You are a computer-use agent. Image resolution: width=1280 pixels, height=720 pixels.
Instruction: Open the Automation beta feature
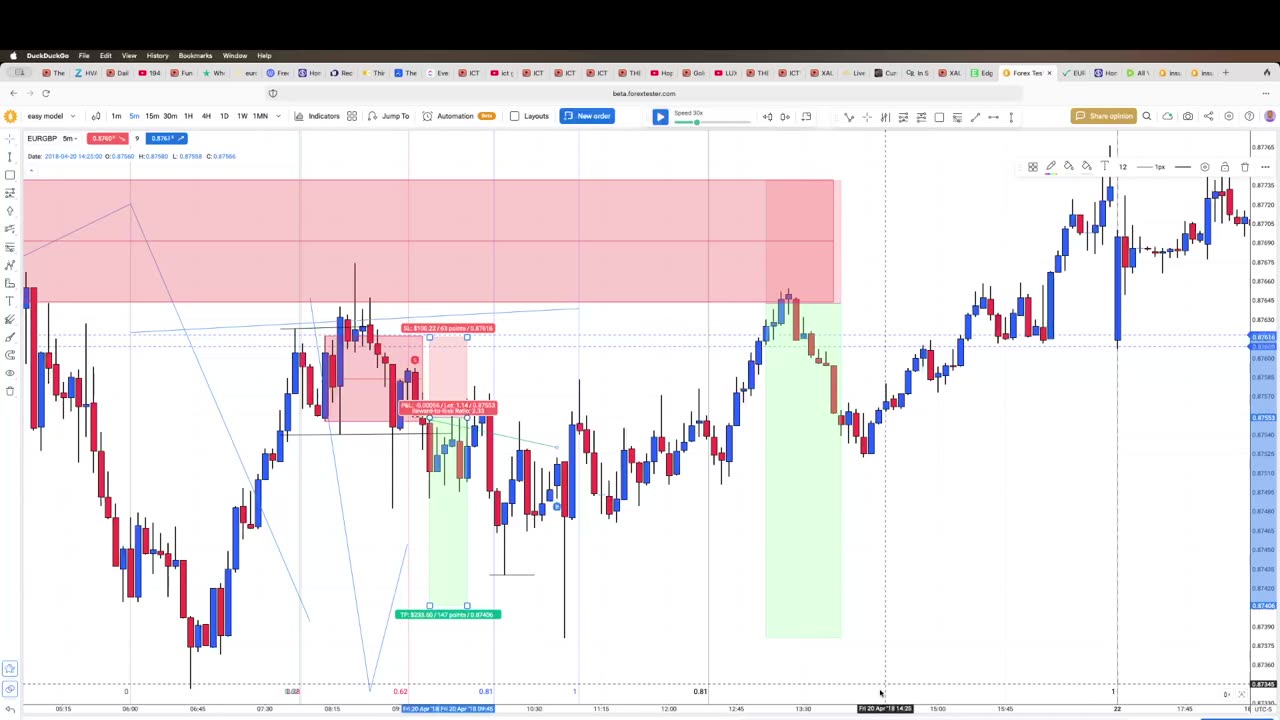[x=458, y=116]
